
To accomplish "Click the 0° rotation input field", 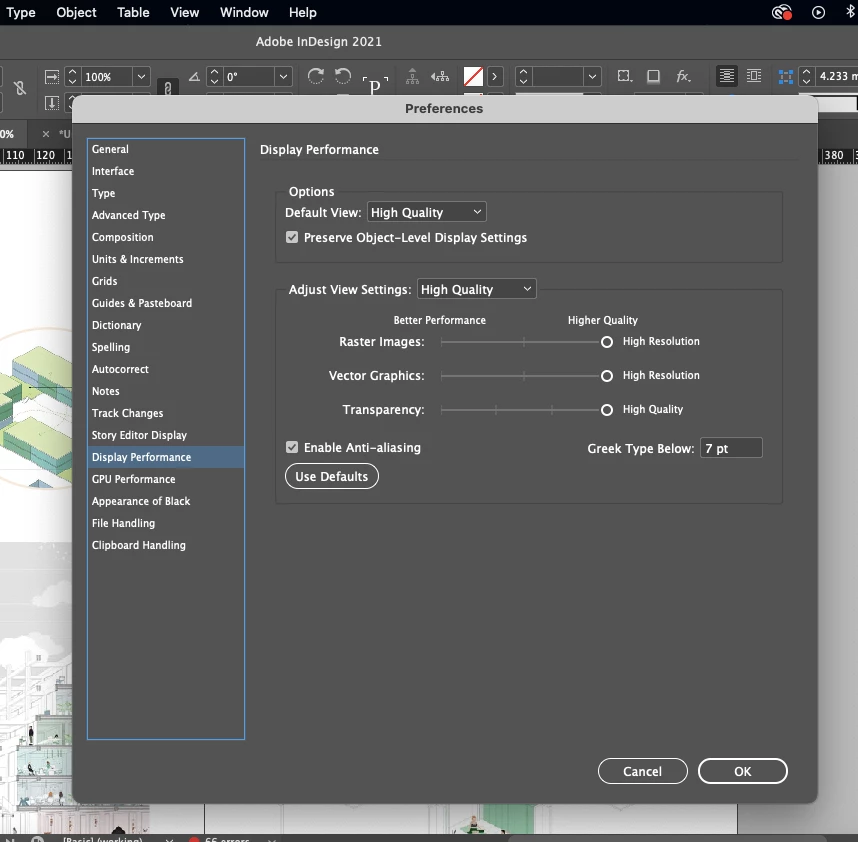I will coord(249,77).
